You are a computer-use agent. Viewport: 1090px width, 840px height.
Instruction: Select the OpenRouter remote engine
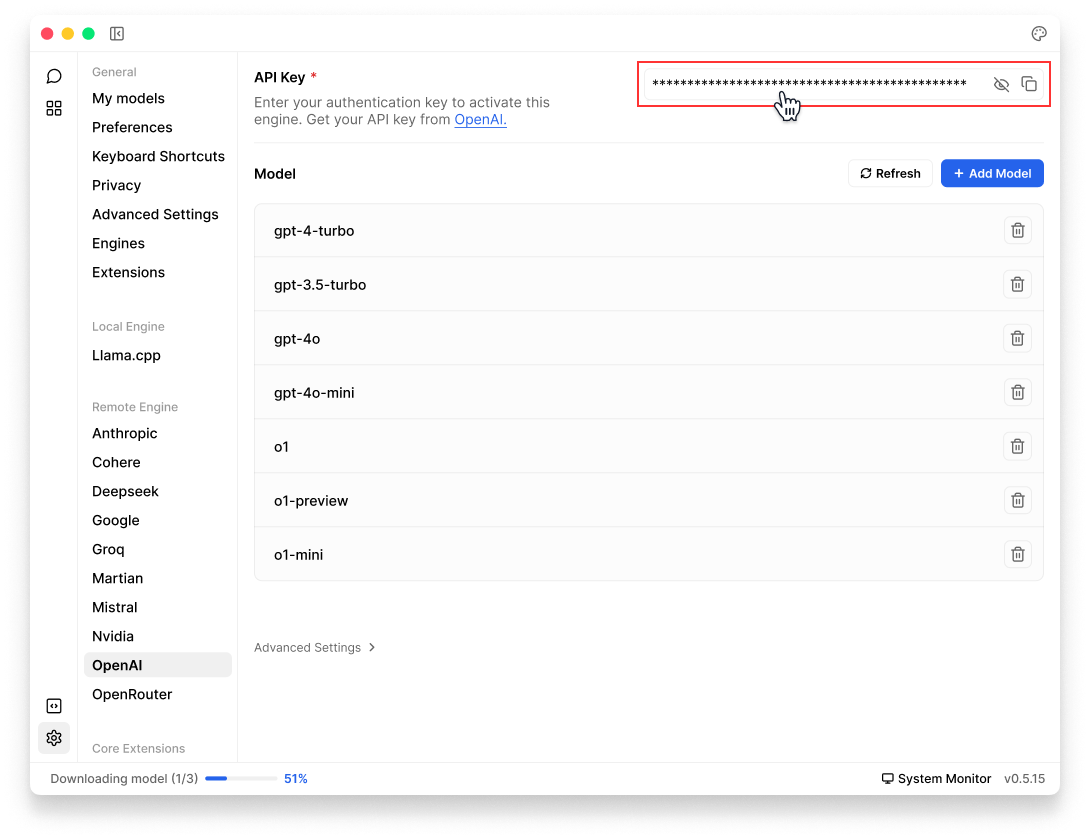(x=132, y=694)
